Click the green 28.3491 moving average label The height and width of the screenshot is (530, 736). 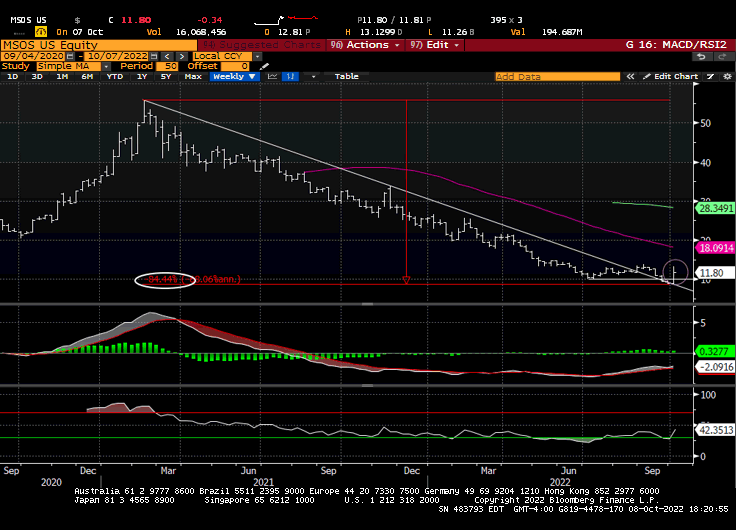coord(716,208)
